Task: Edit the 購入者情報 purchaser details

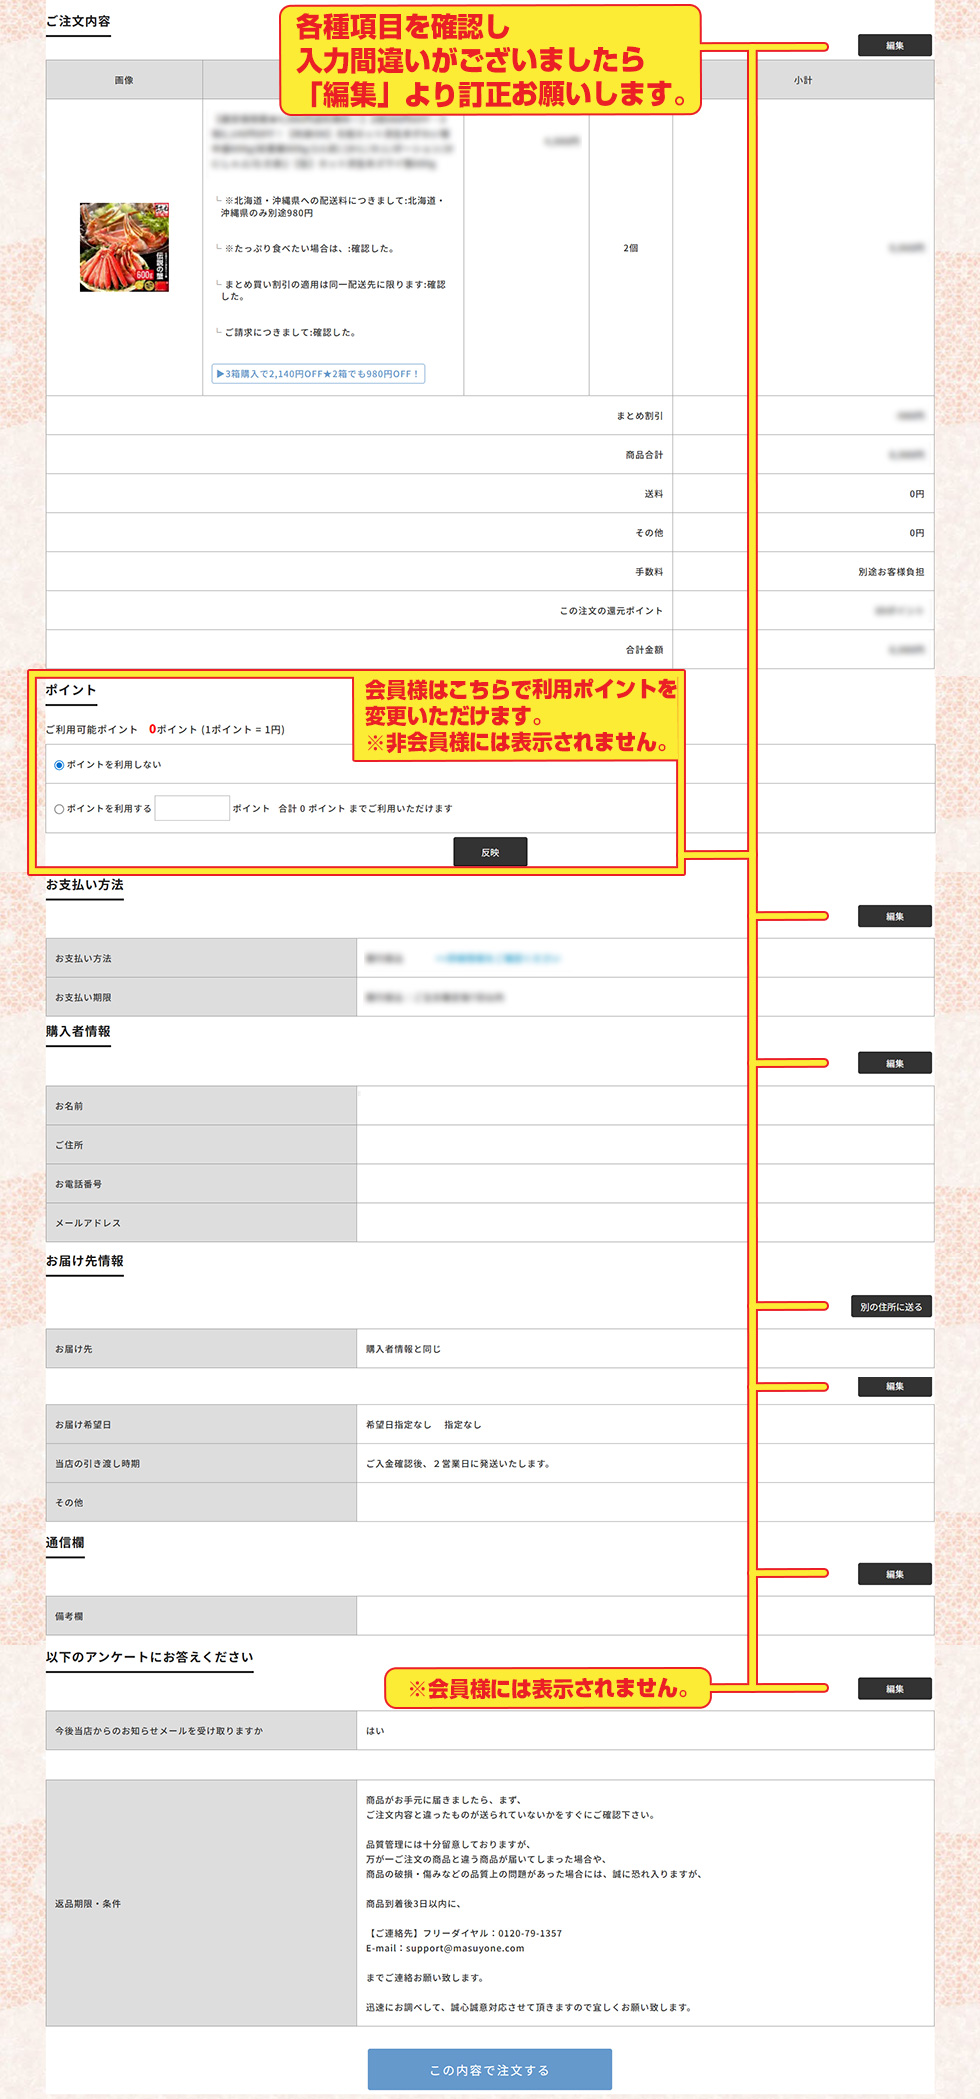Action: pyautogui.click(x=894, y=1063)
